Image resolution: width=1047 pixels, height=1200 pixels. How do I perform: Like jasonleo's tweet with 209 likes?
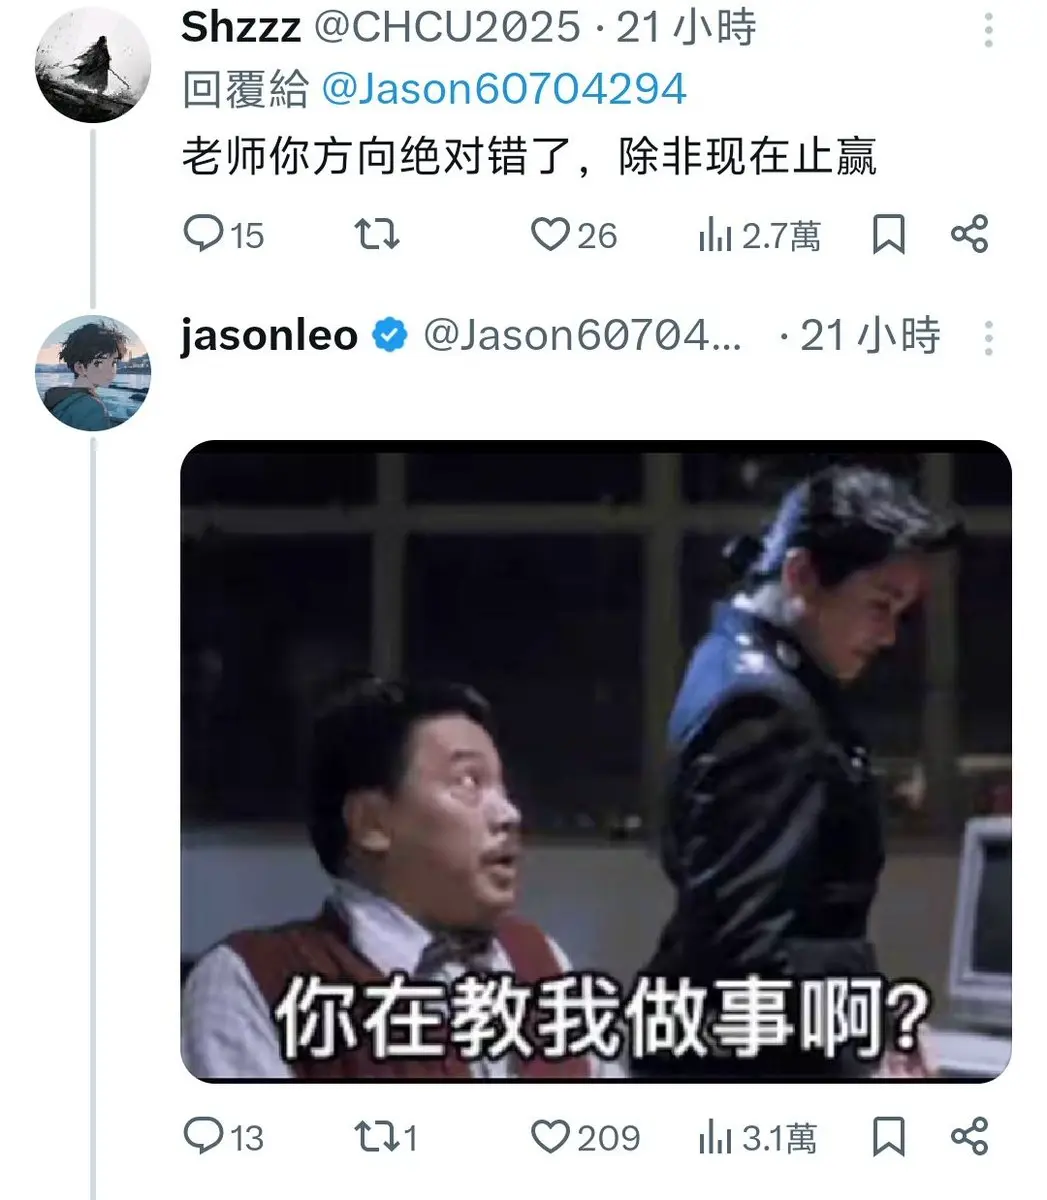584,1137
